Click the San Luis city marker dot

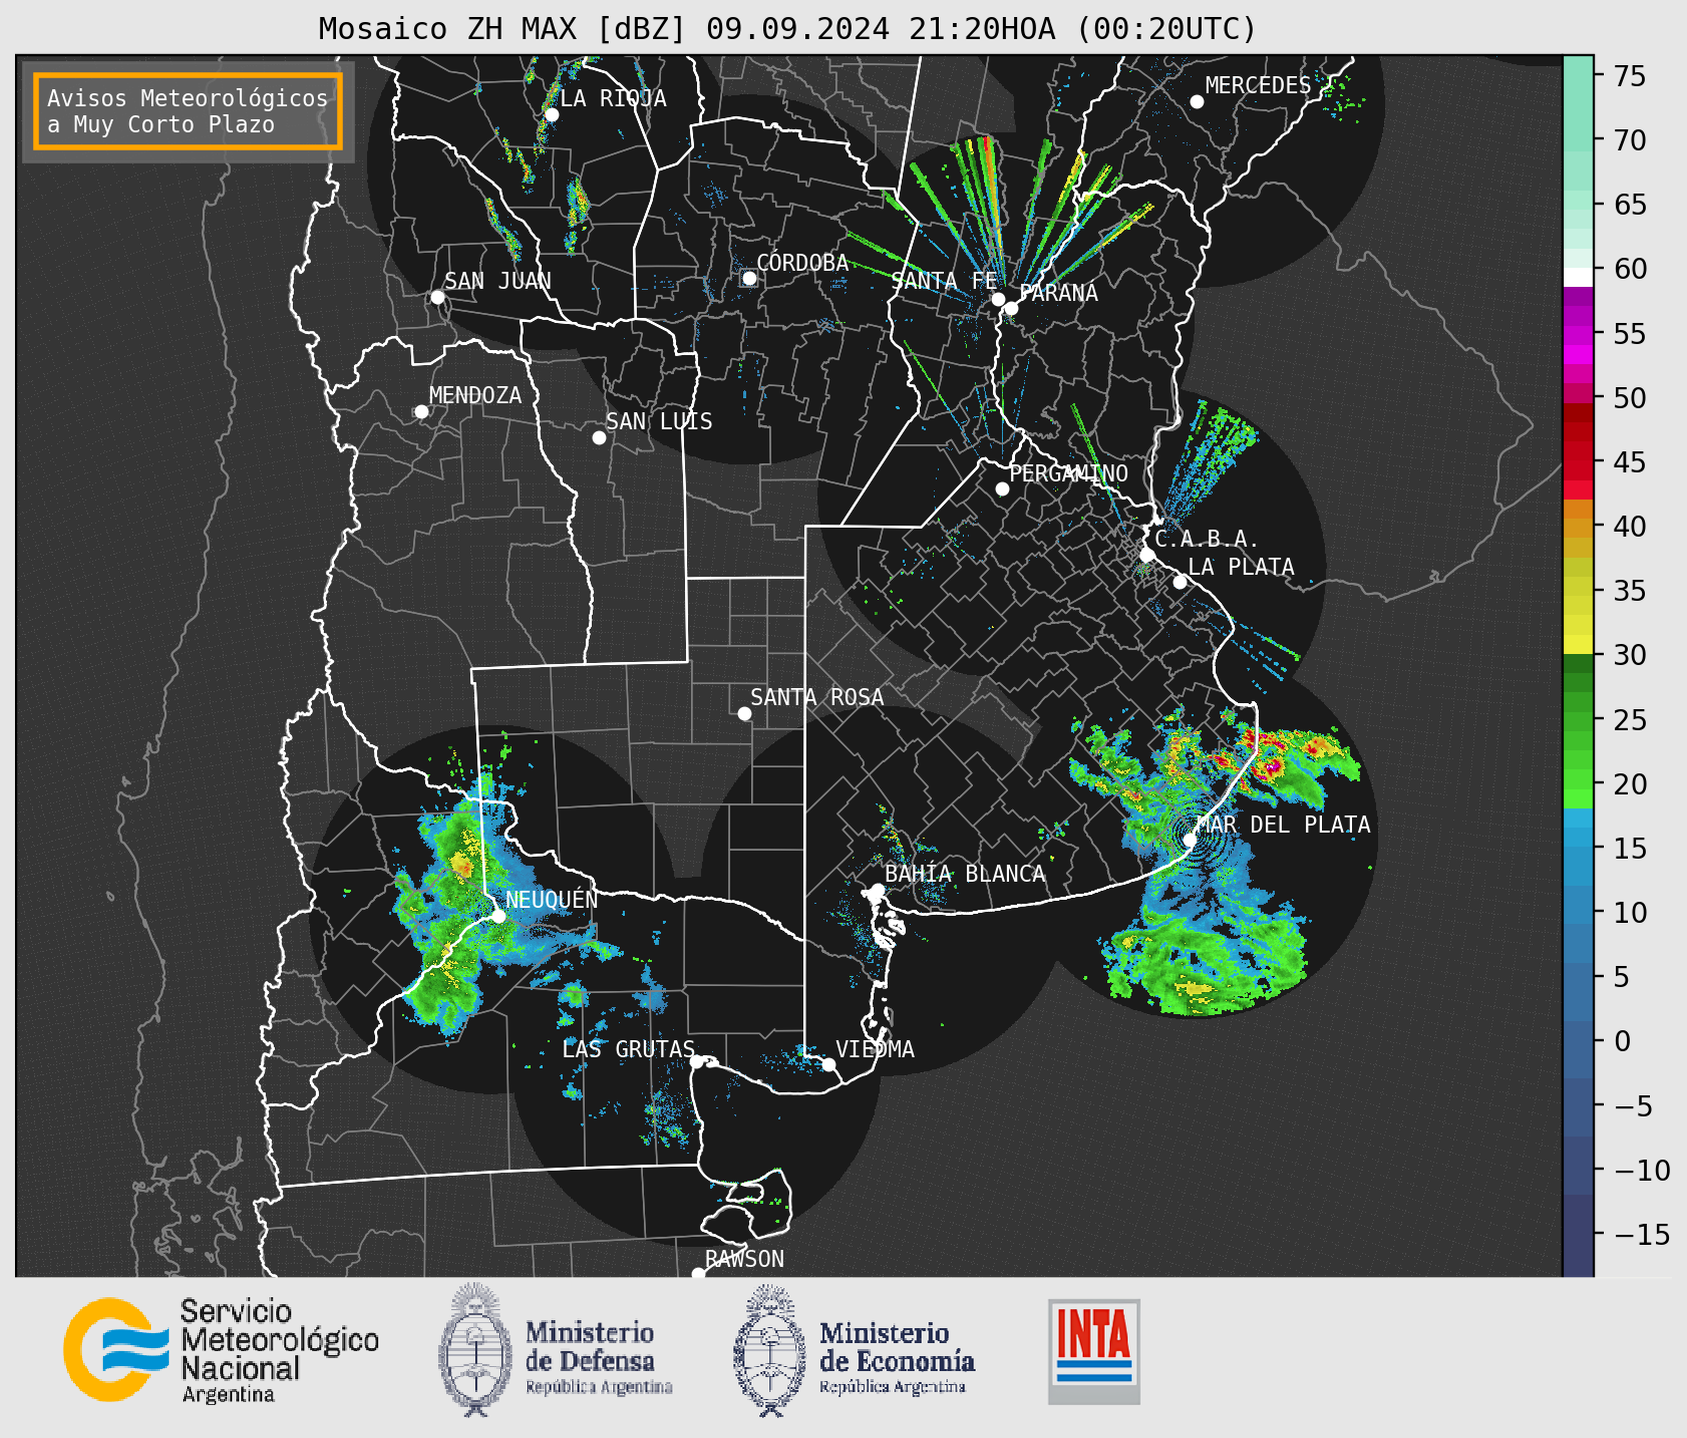599,438
